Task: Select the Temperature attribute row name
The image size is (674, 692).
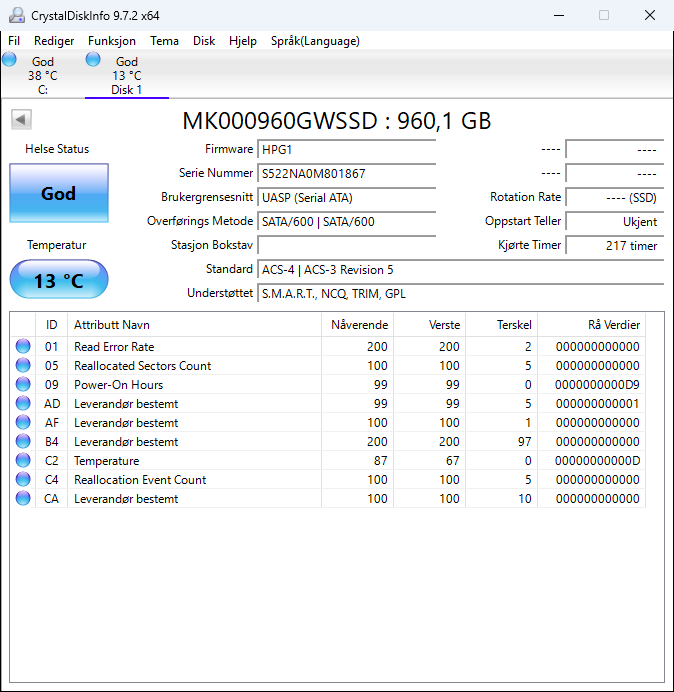Action: (x=106, y=461)
